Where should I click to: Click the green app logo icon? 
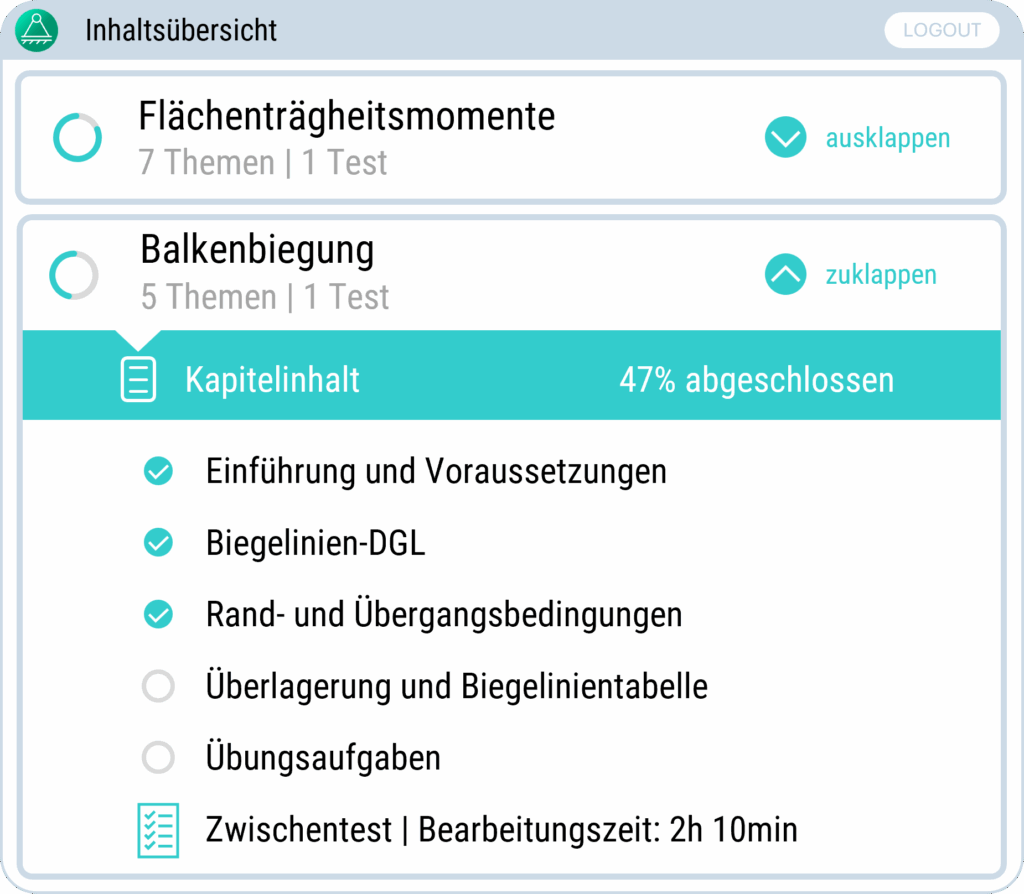click(x=38, y=28)
